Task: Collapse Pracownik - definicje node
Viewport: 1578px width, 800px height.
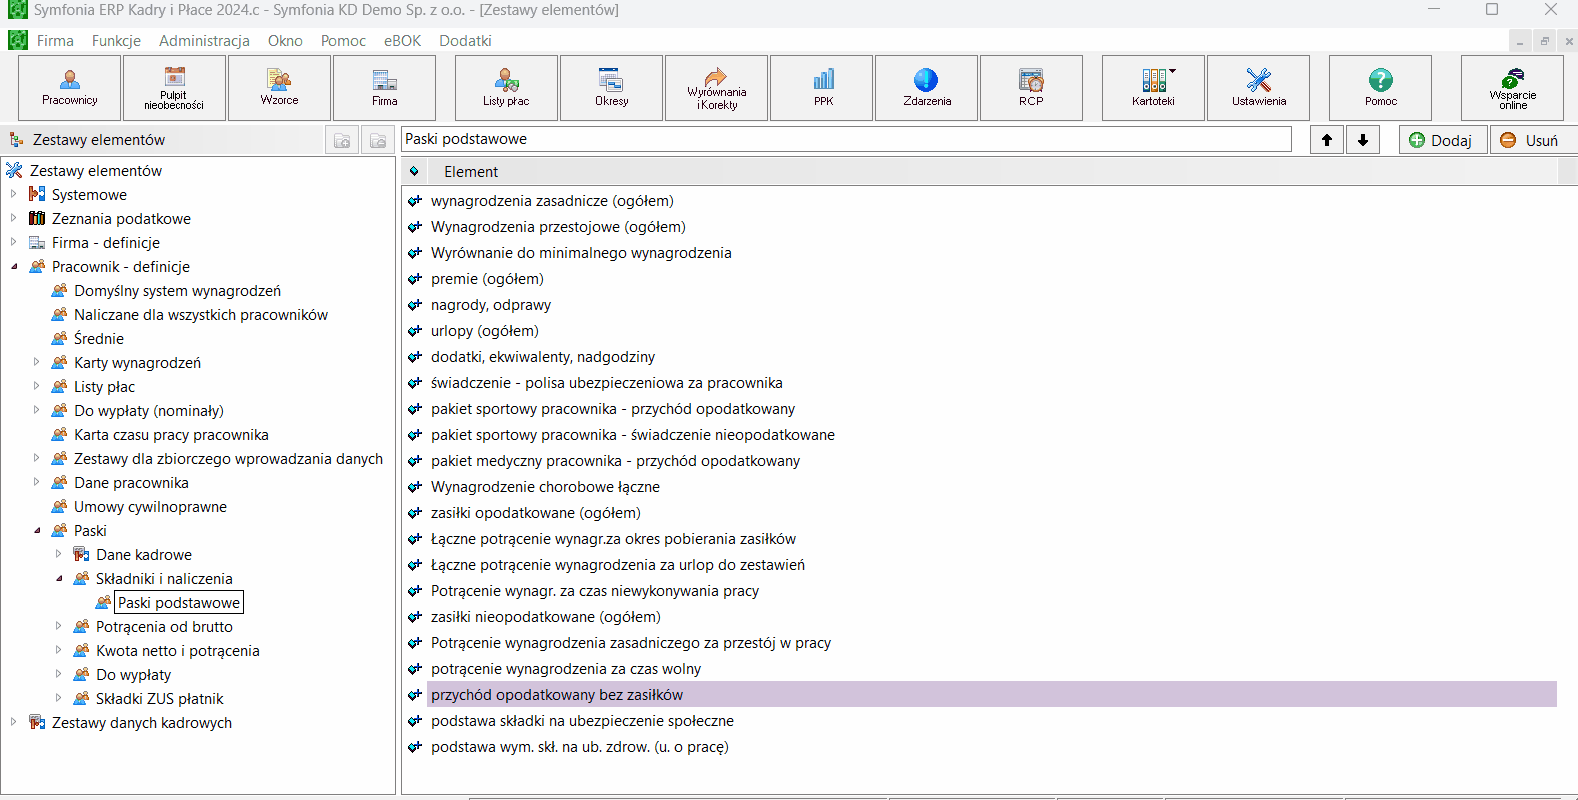Action: (x=13, y=266)
